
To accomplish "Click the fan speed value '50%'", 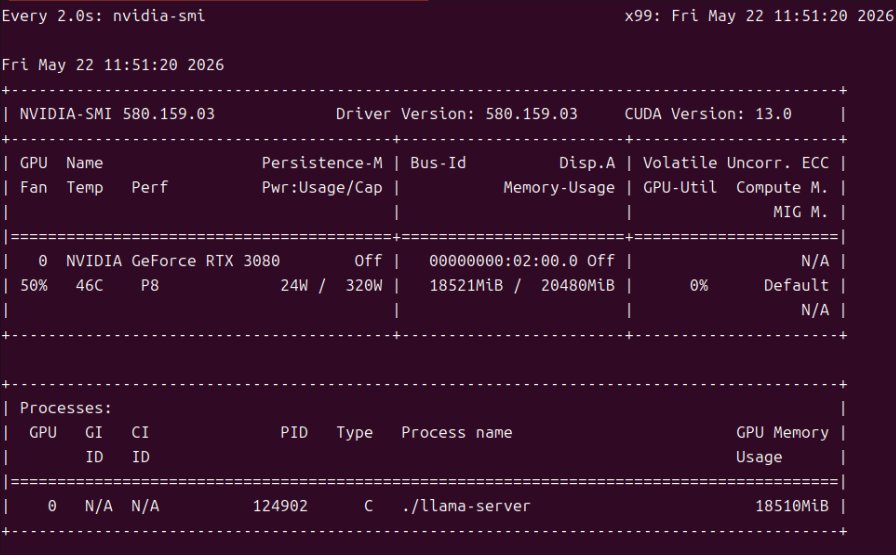I will [x=34, y=285].
